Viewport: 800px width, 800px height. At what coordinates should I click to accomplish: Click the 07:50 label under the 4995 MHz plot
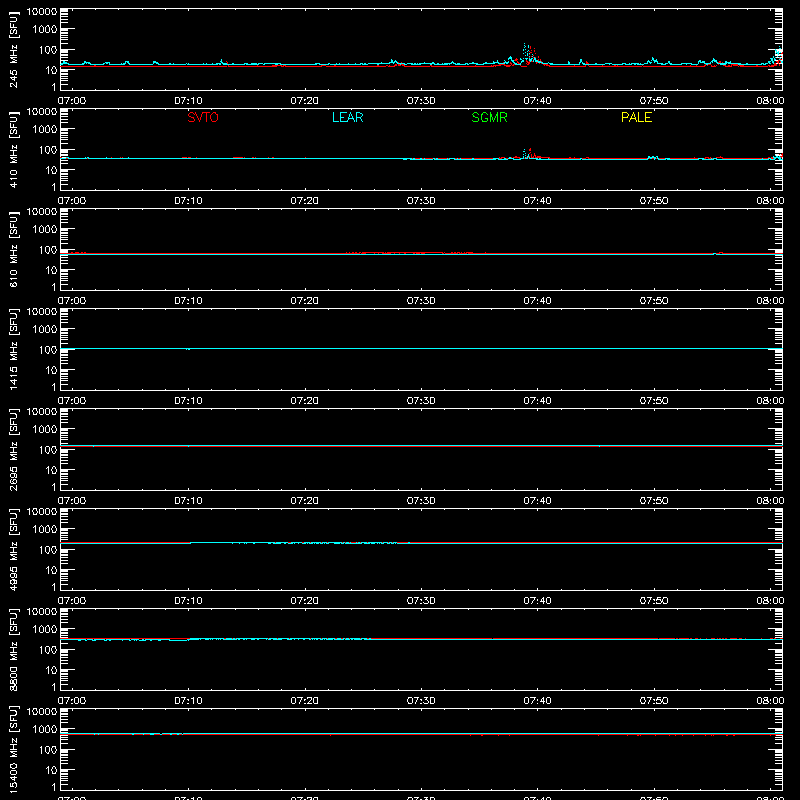point(654,601)
